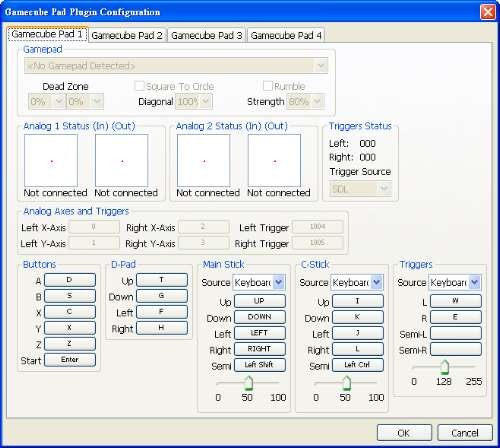The width and height of the screenshot is (500, 448).
Task: Remap C-Stick Semi Left Ctrl key
Action: [358, 365]
